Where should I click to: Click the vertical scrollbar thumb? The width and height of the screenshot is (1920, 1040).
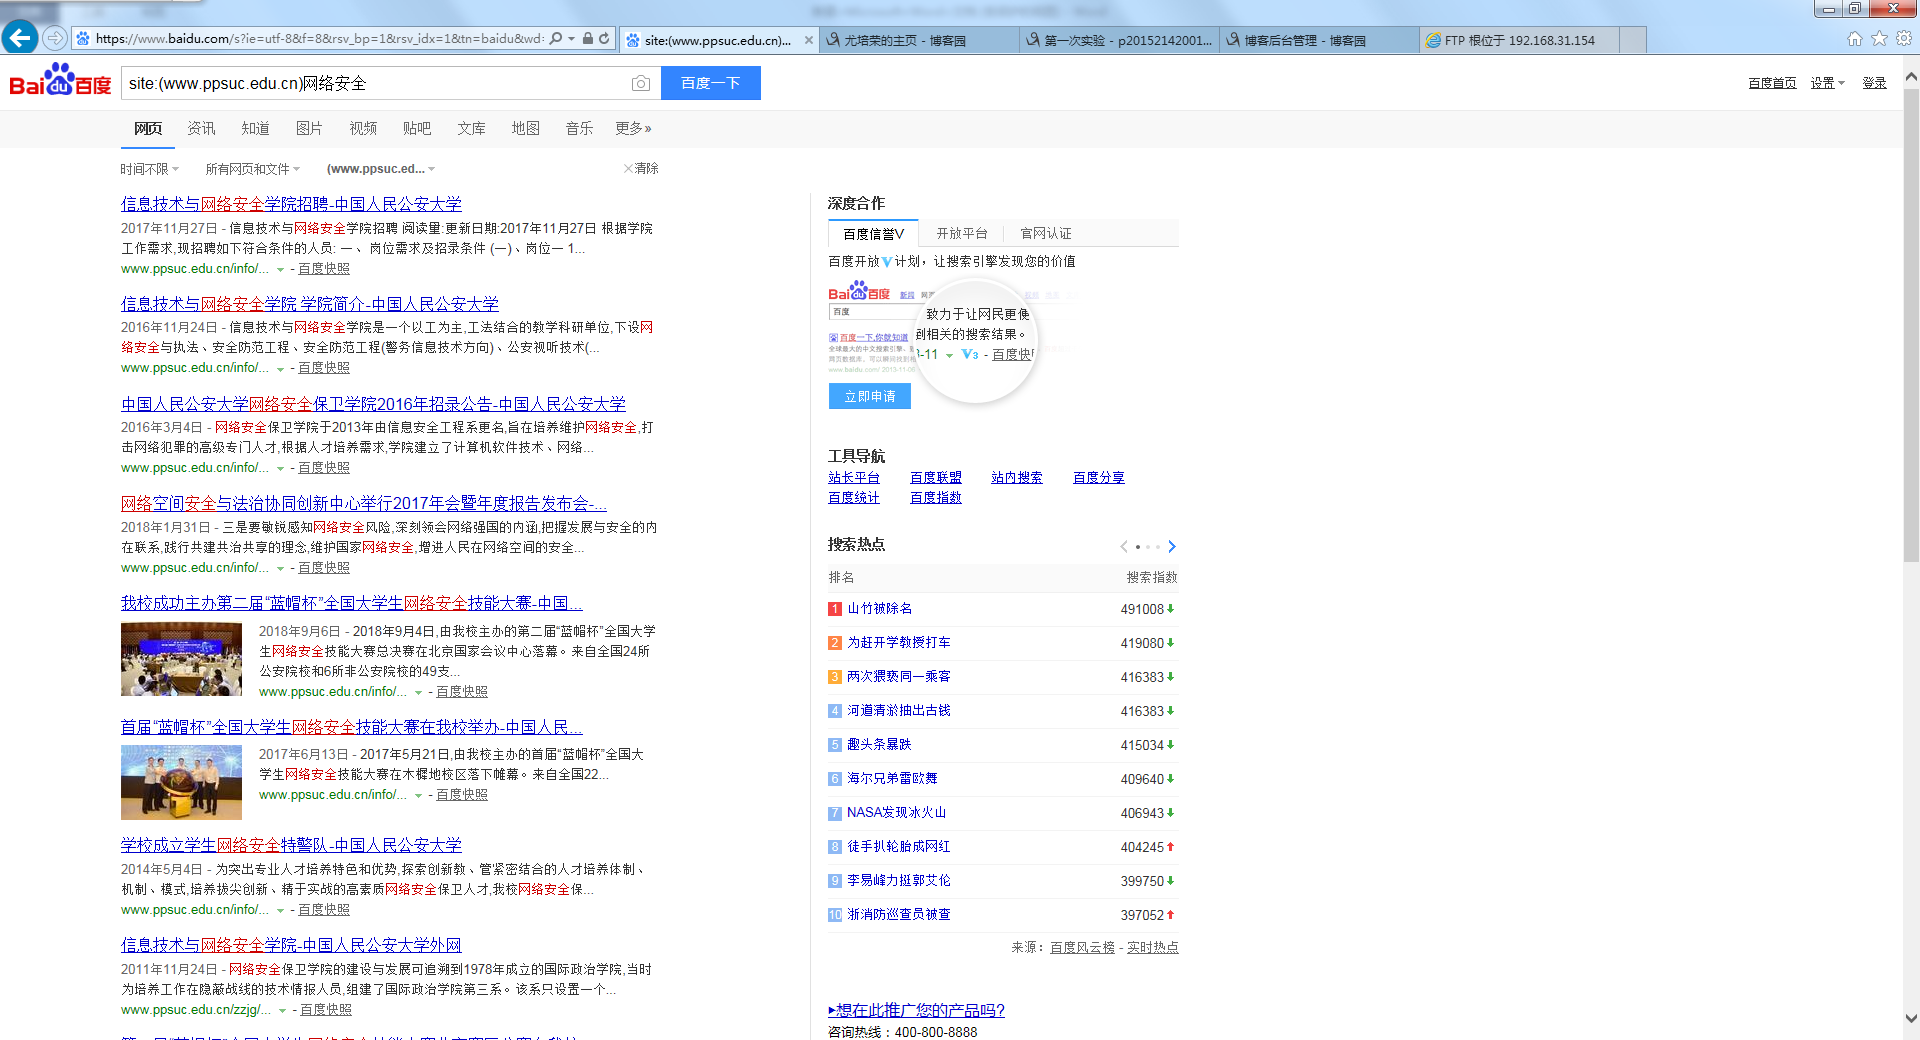(1911, 325)
